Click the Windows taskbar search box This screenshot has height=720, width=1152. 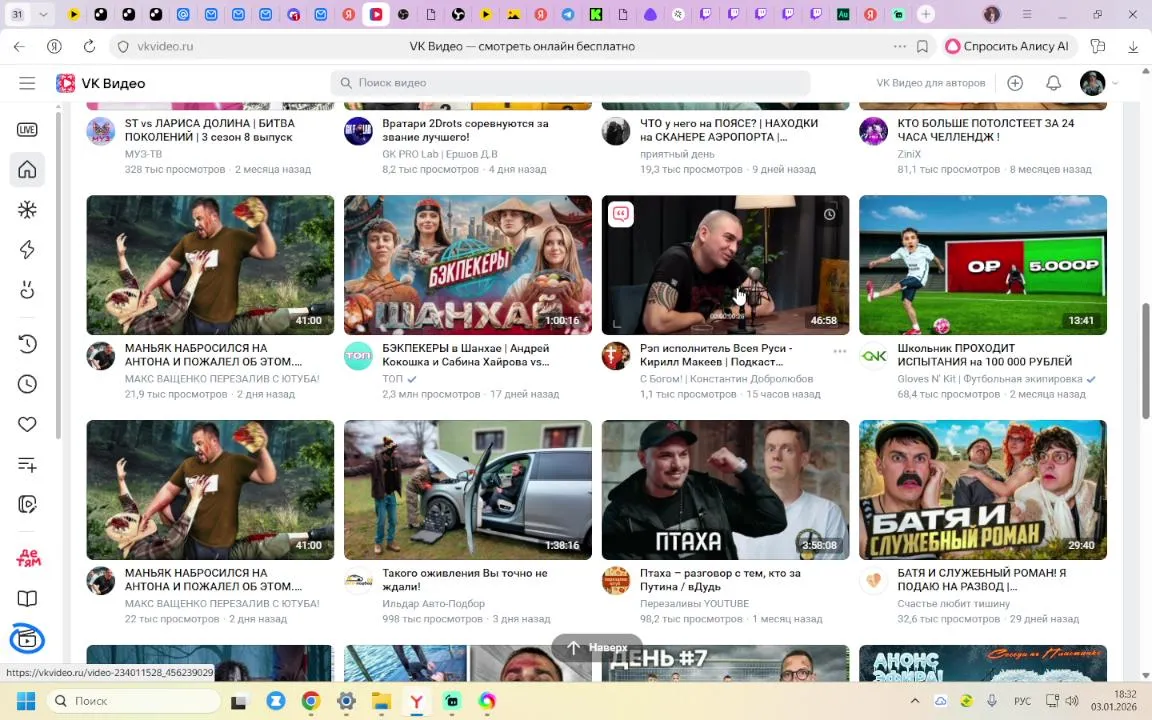pos(133,701)
